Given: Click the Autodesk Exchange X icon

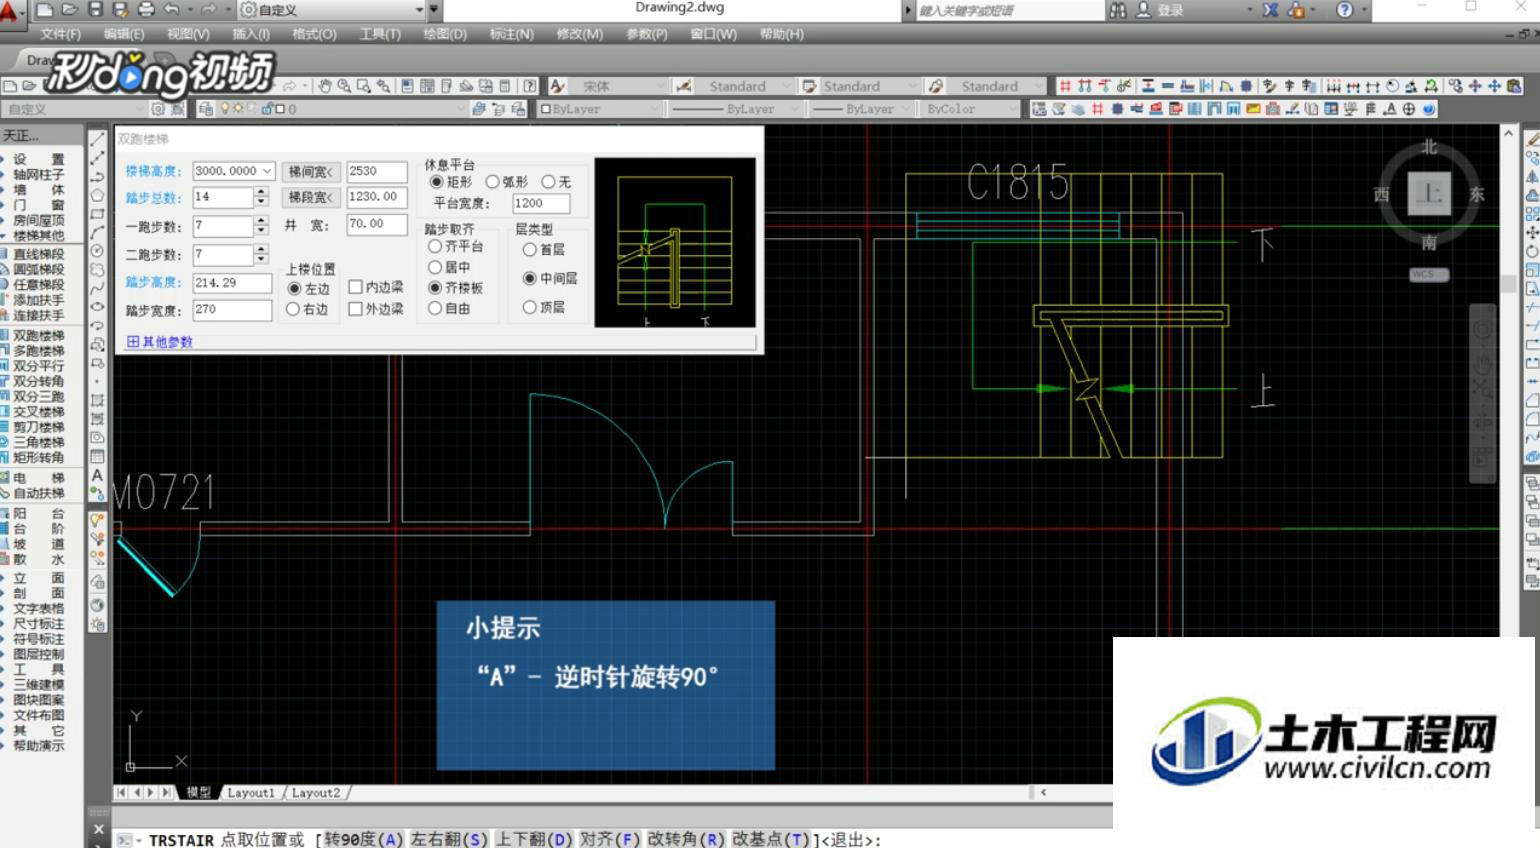Looking at the screenshot, I should [1270, 9].
